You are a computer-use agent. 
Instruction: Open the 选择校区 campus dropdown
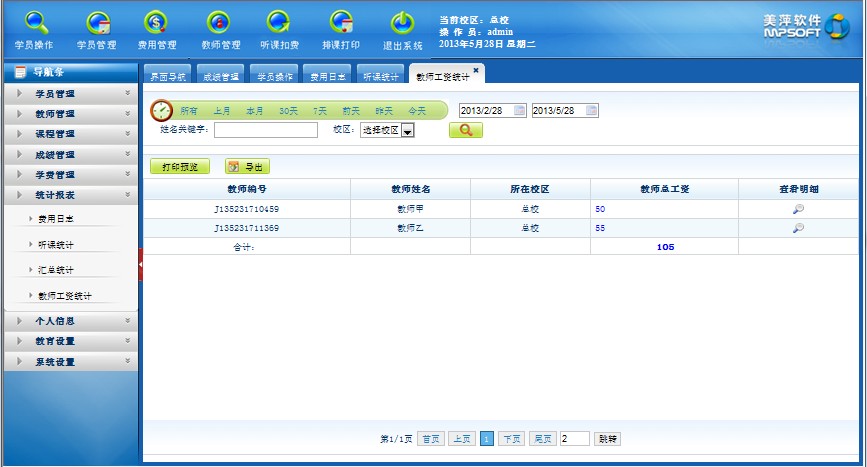408,131
